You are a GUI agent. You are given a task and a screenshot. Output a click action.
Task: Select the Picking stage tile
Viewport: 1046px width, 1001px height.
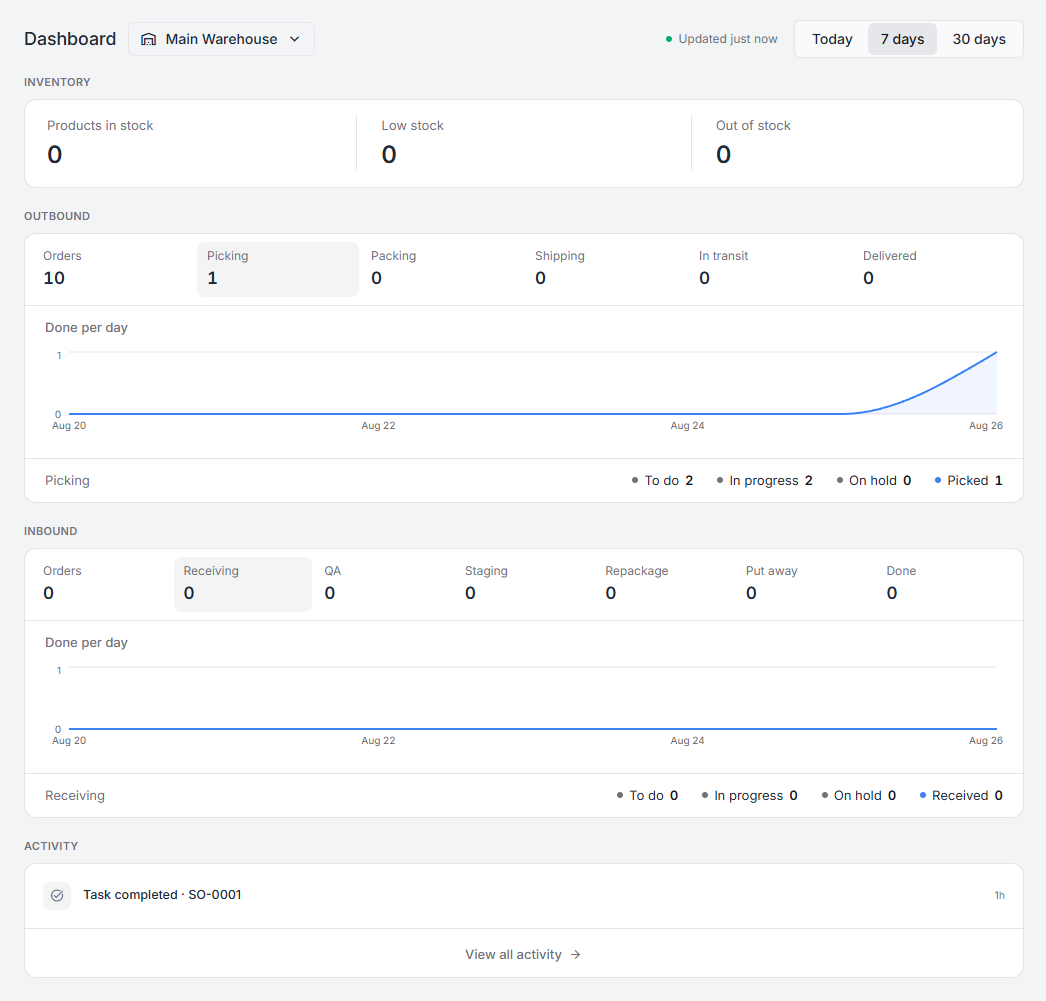click(278, 269)
